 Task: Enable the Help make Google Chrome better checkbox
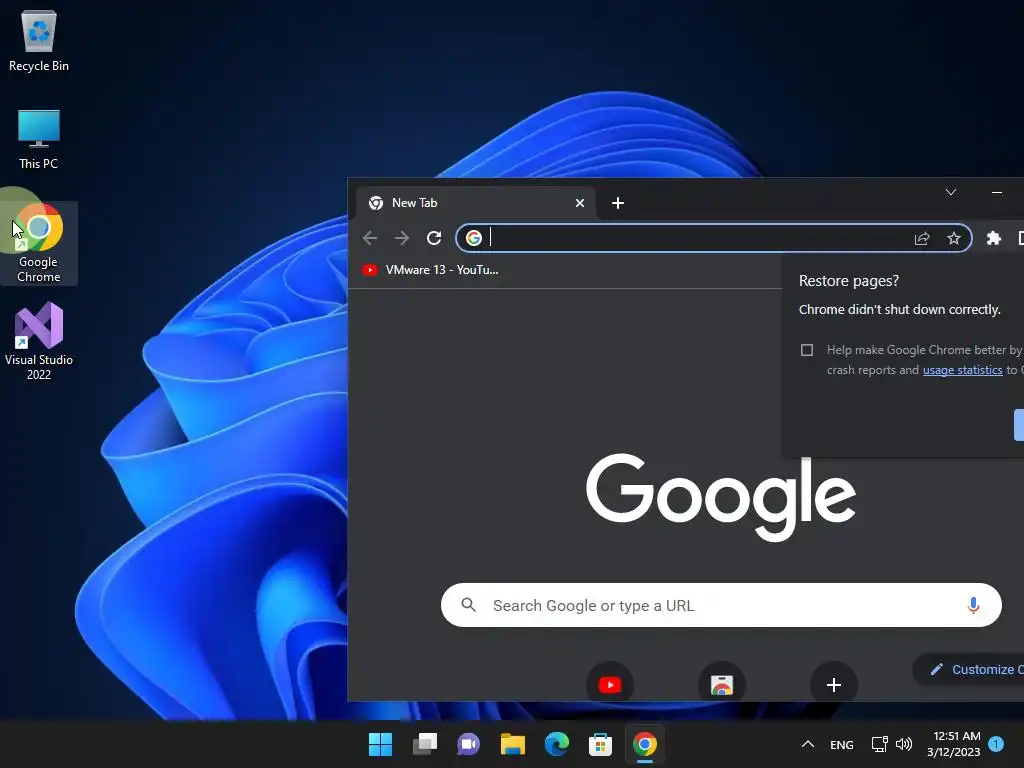pos(807,350)
